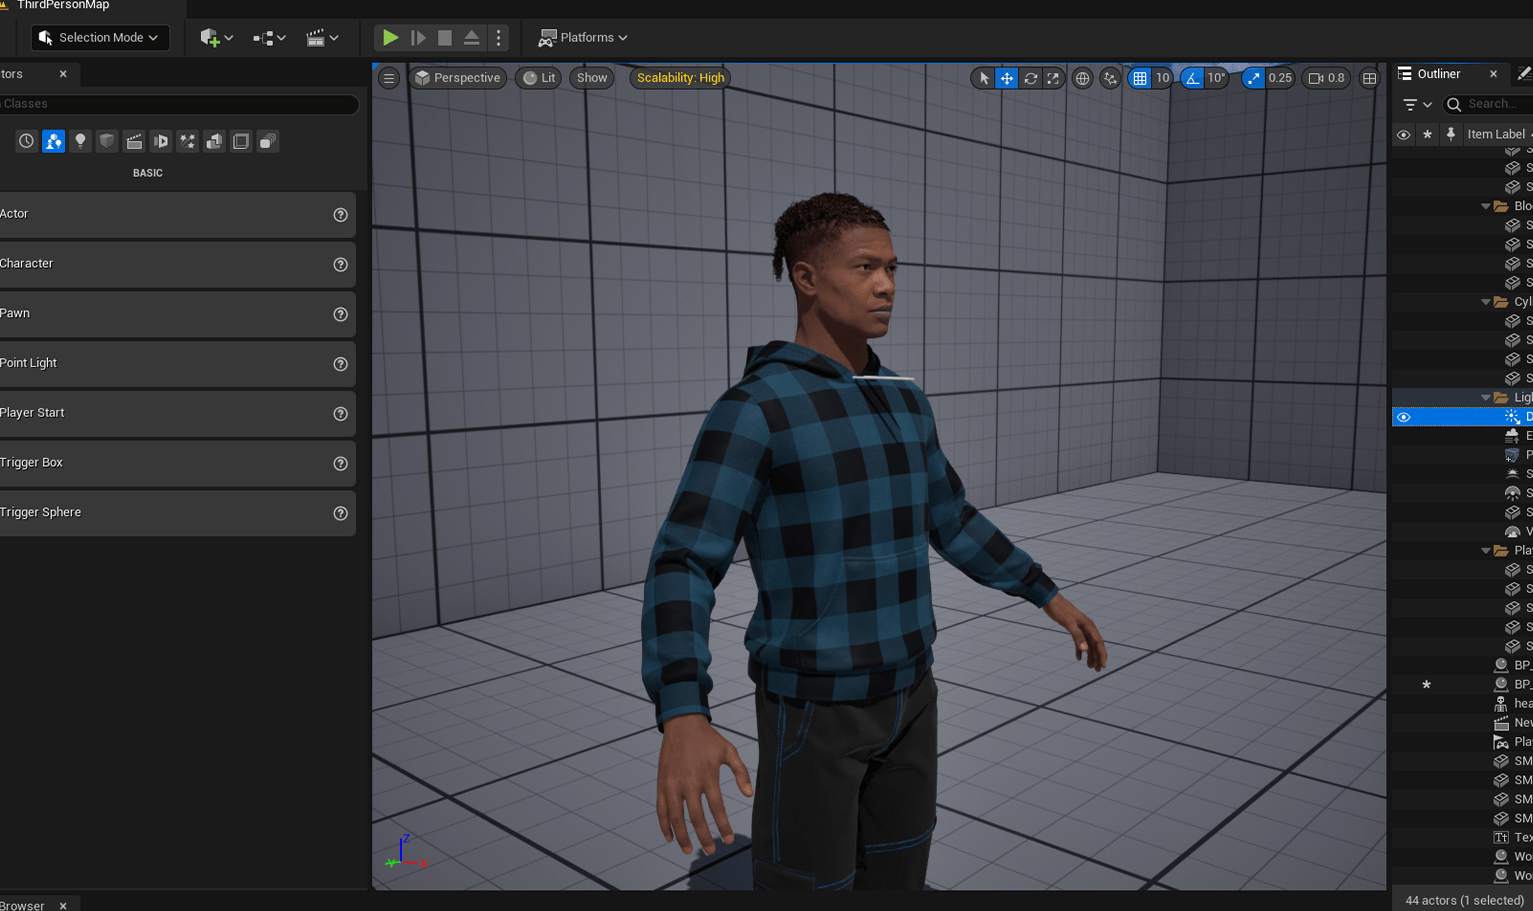Switch to the ThirdPersonMap tab
Screen dimensions: 1533x911
(62, 6)
